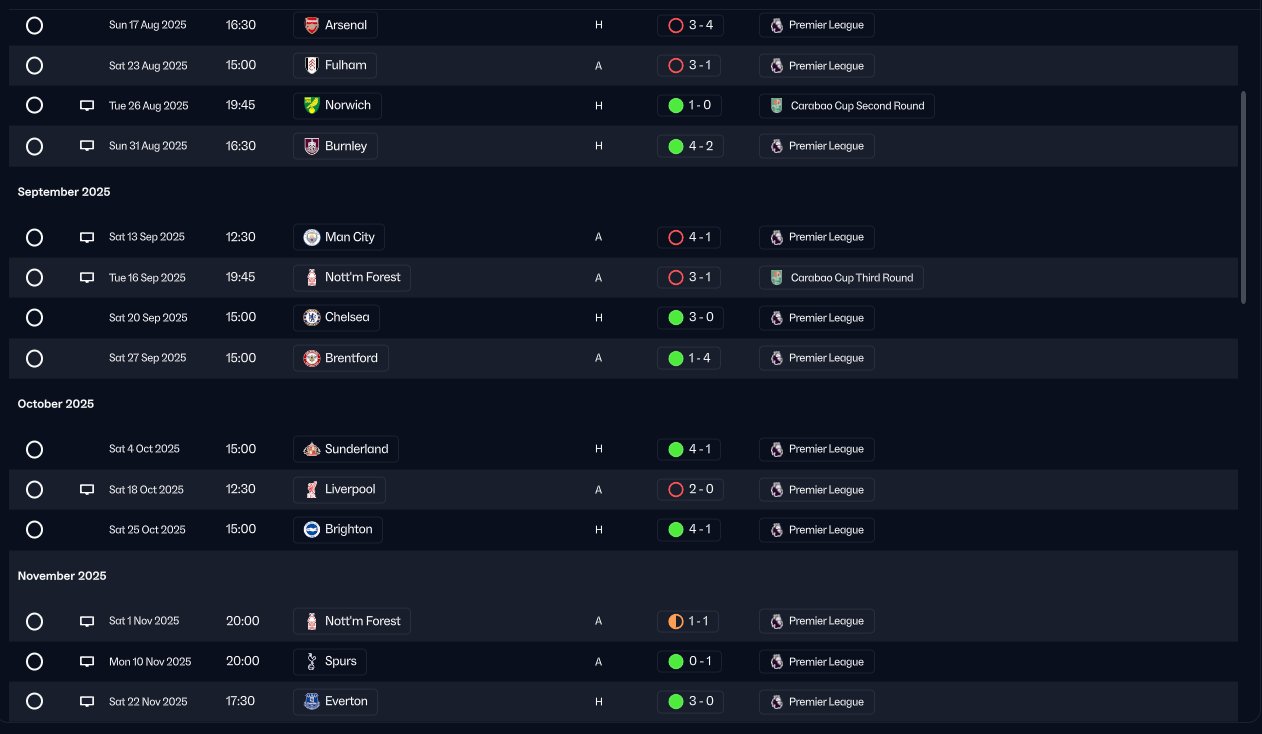
Task: Click the TV icon on Spurs row
Action: [x=87, y=661]
